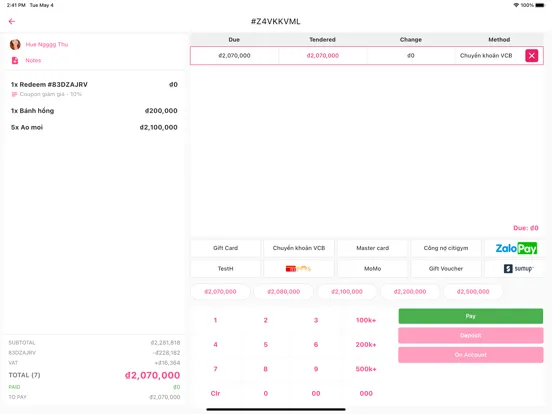This screenshot has height=414, width=552.
Task: Choose the SumUp payment icon
Action: [518, 269]
